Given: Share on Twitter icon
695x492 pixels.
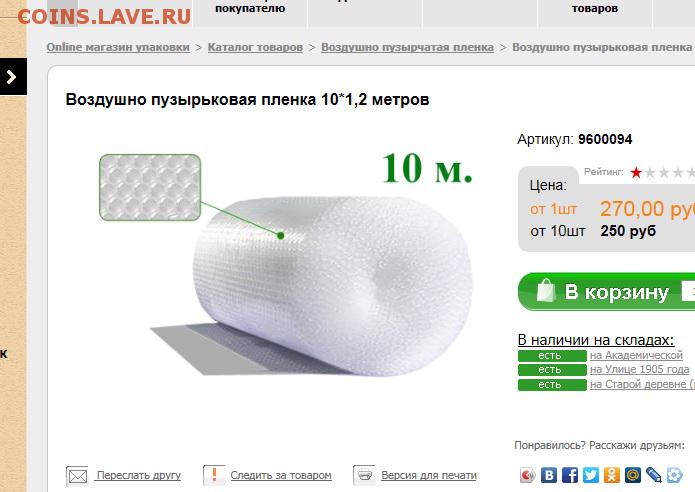Looking at the screenshot, I should pyautogui.click(x=590, y=475).
